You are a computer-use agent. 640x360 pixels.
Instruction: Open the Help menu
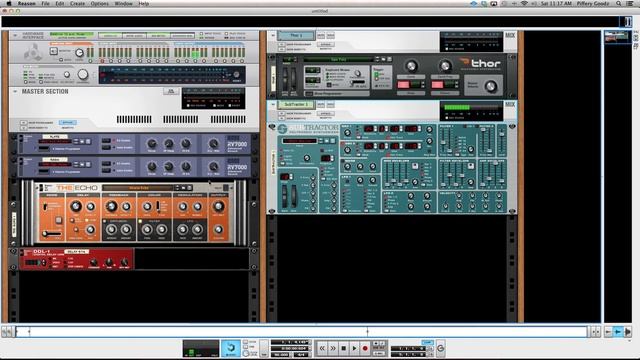tap(144, 3)
